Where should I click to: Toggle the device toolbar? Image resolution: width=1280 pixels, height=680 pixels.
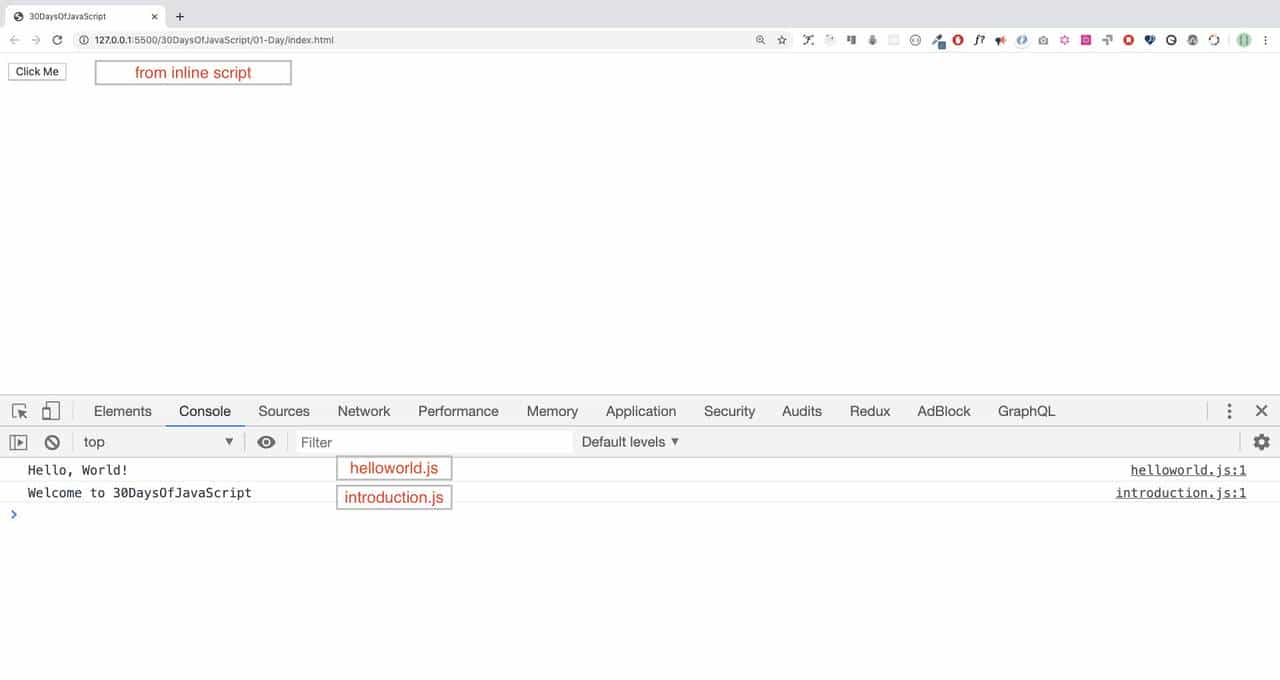[x=50, y=411]
